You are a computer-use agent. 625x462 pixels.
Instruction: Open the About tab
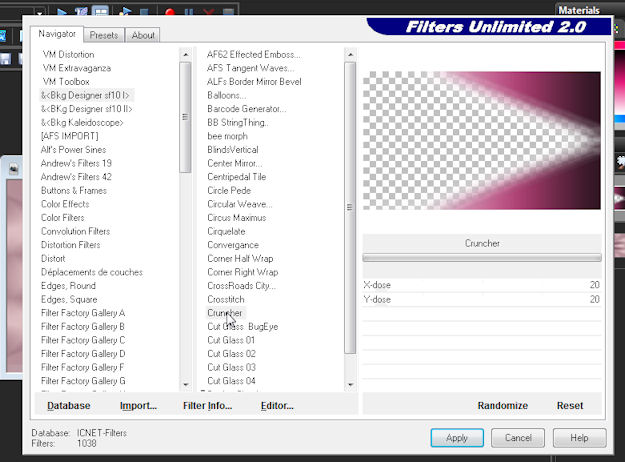(143, 35)
